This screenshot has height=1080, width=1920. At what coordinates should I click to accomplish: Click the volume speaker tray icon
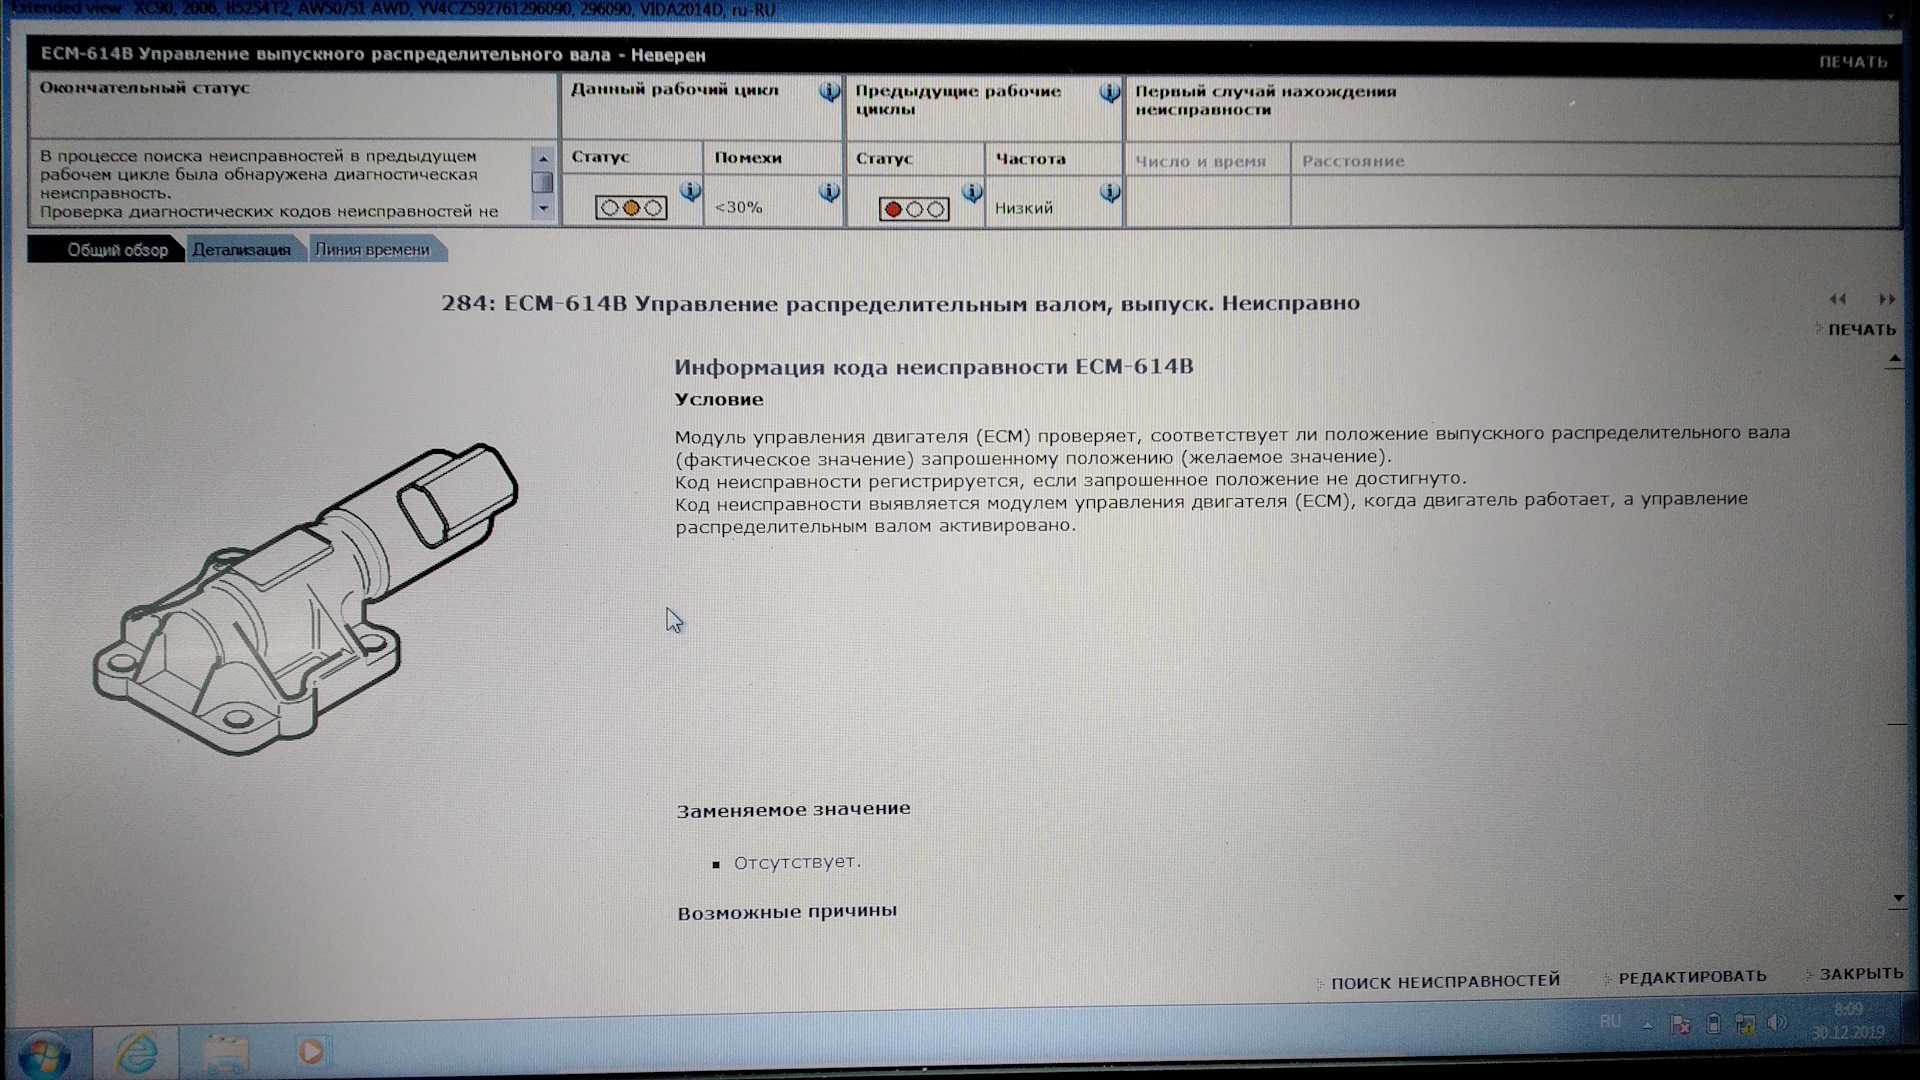tap(1777, 1022)
